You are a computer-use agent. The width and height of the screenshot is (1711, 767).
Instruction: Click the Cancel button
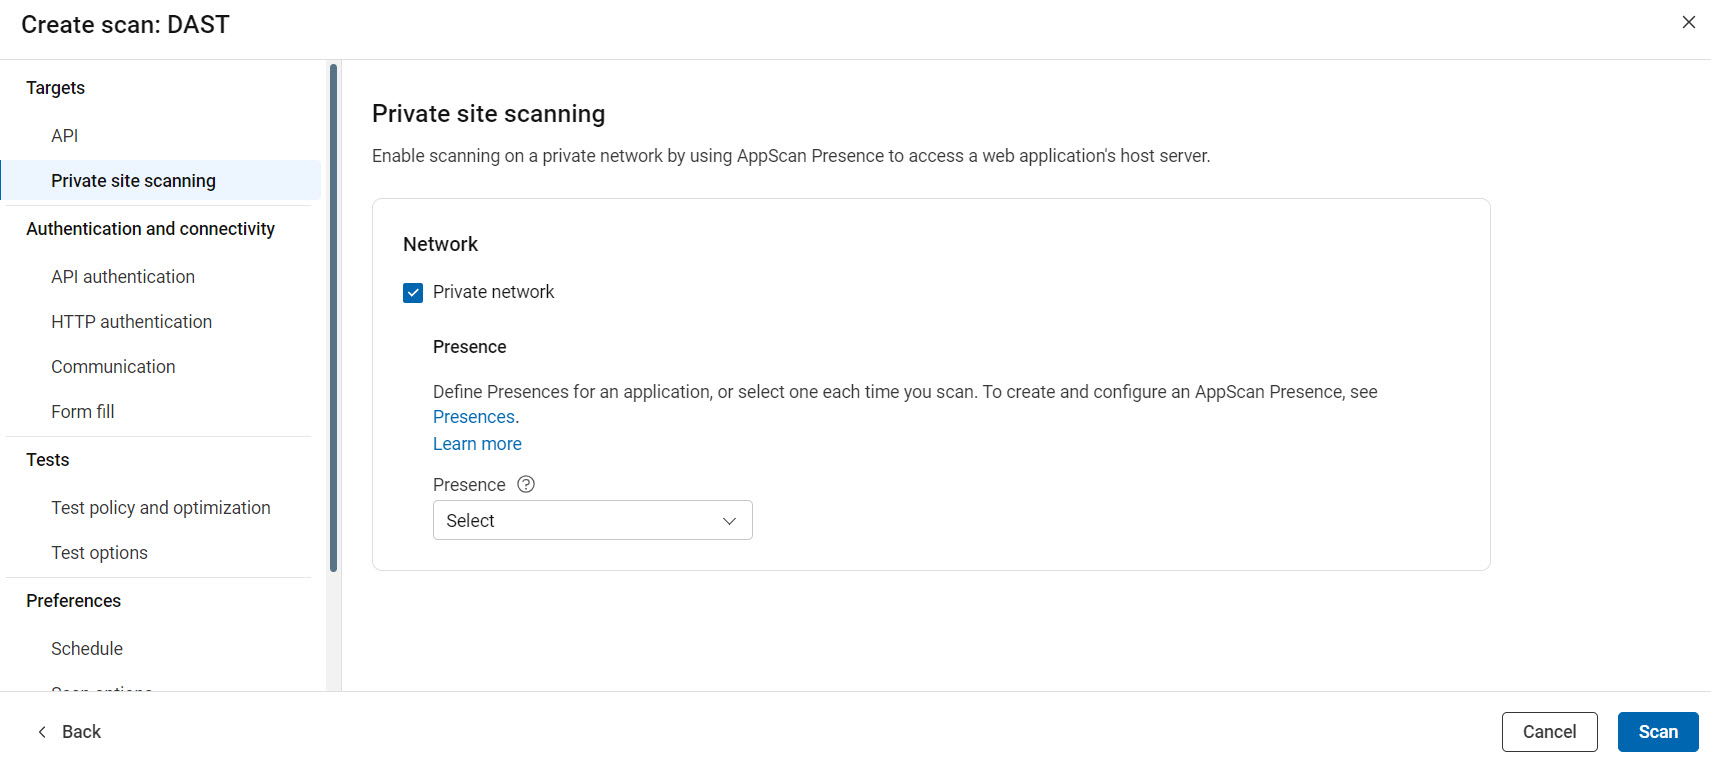click(x=1549, y=732)
